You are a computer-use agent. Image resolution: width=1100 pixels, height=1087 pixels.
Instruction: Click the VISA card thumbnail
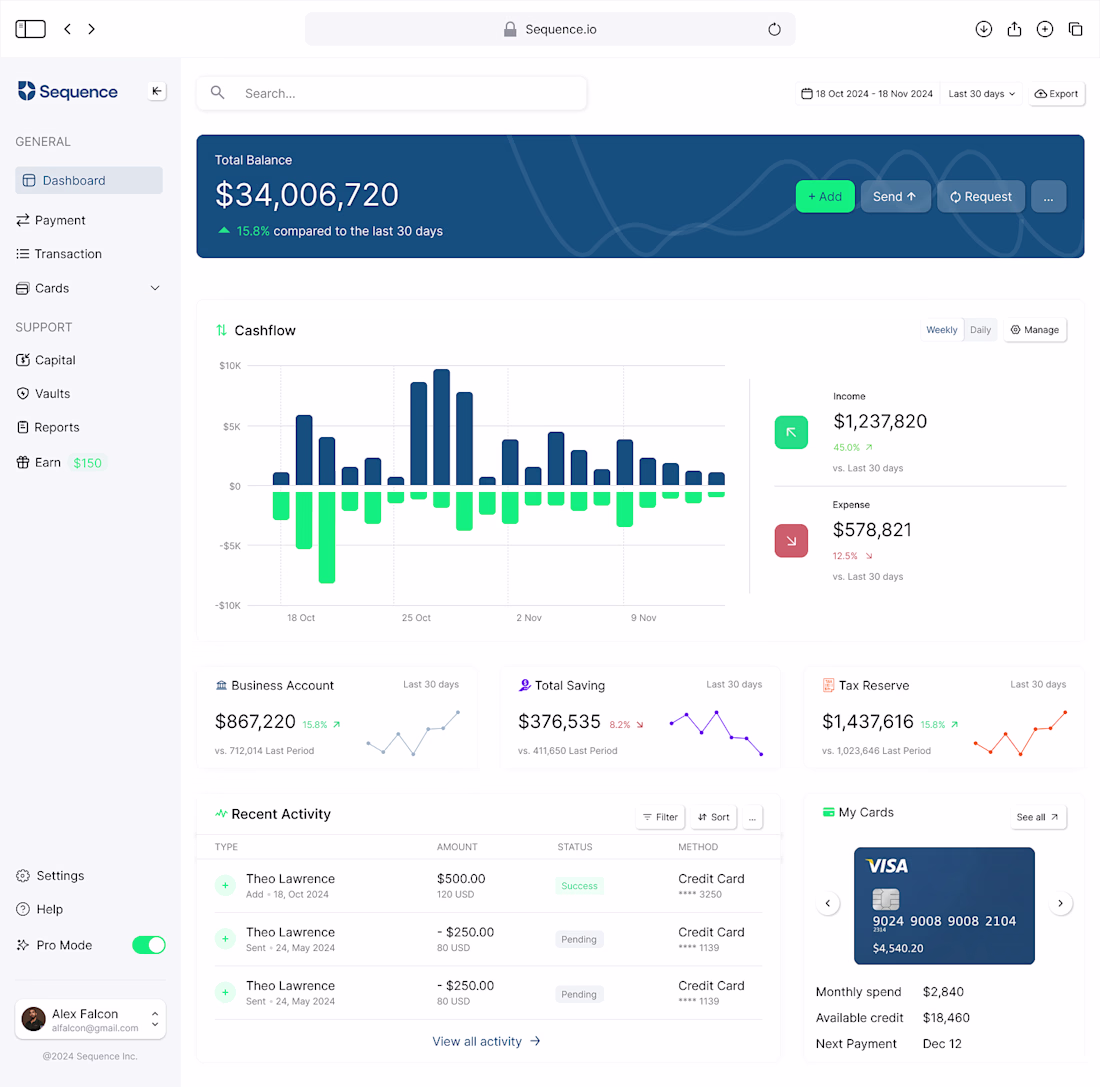pos(944,905)
